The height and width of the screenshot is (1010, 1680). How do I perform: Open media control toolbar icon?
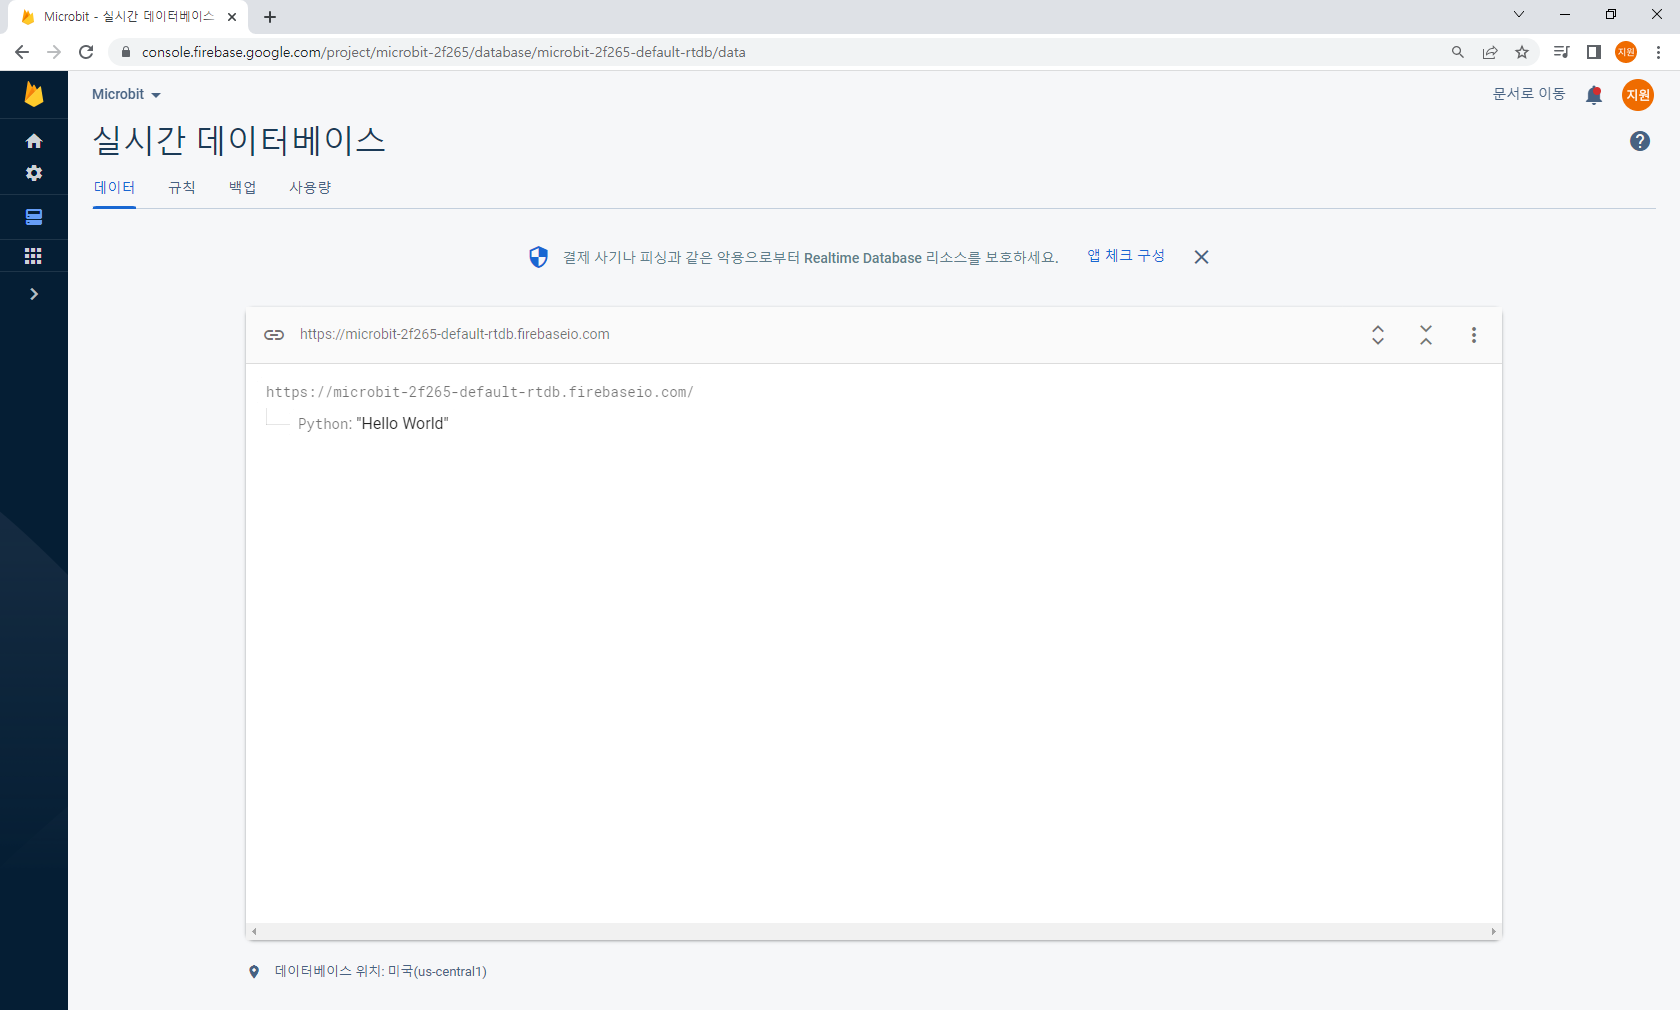coord(1561,52)
